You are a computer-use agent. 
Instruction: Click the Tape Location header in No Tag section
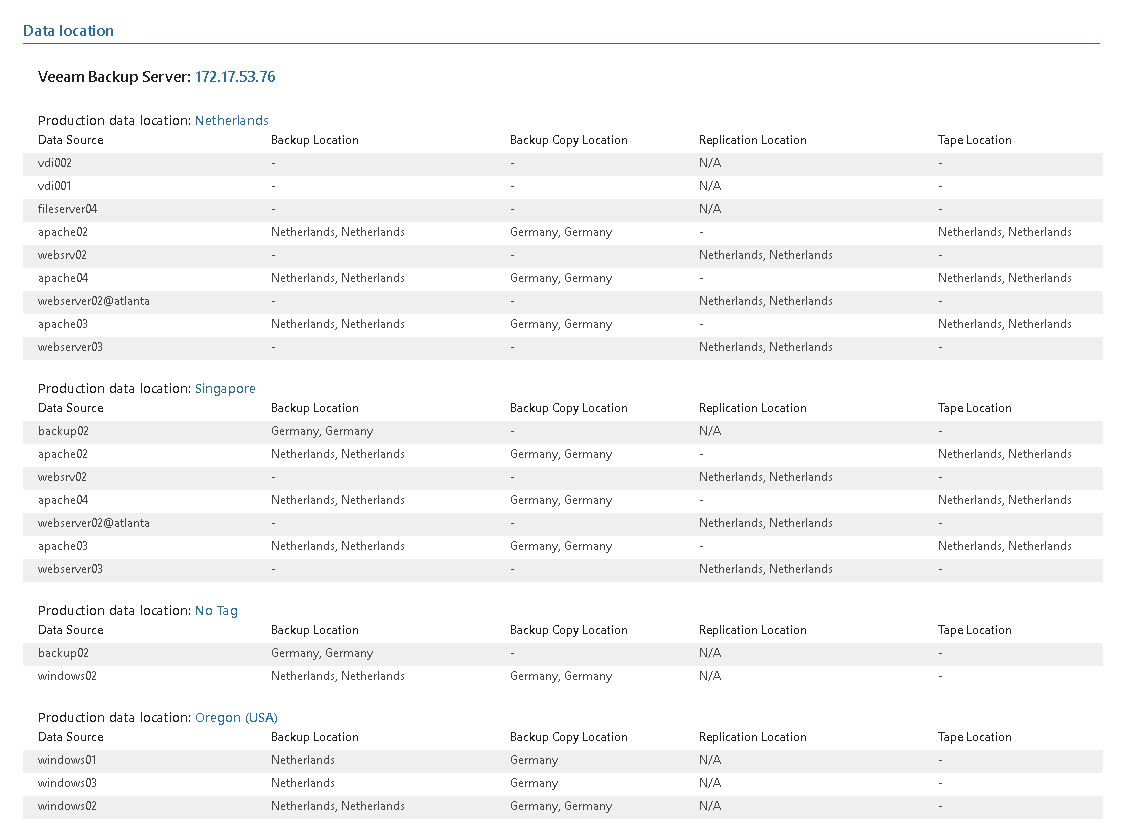tap(974, 630)
